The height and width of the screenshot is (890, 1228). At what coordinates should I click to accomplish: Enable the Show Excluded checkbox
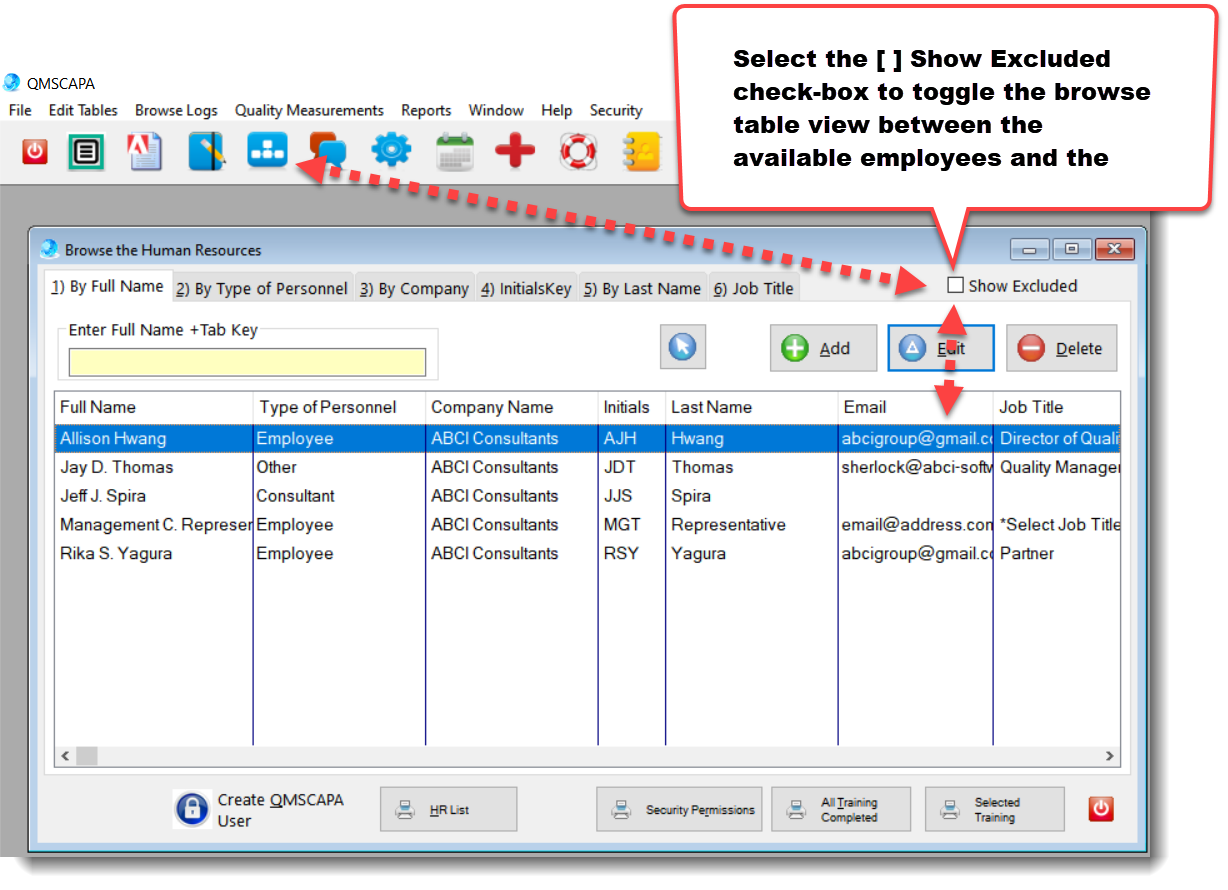(956, 286)
